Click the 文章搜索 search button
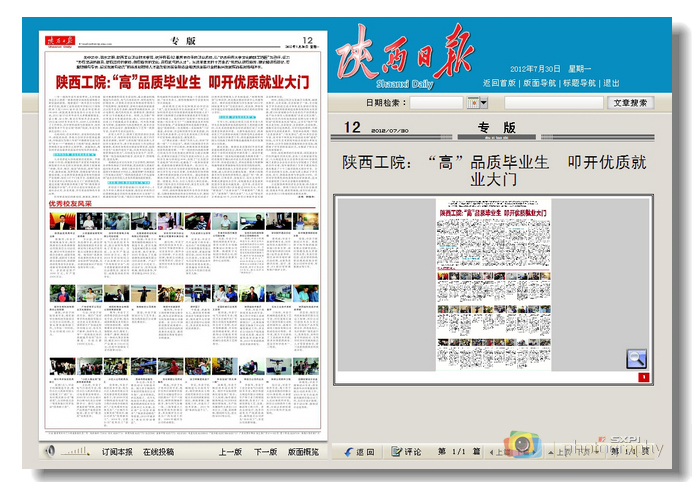Image resolution: width=692 pixels, height=482 pixels. [630, 102]
